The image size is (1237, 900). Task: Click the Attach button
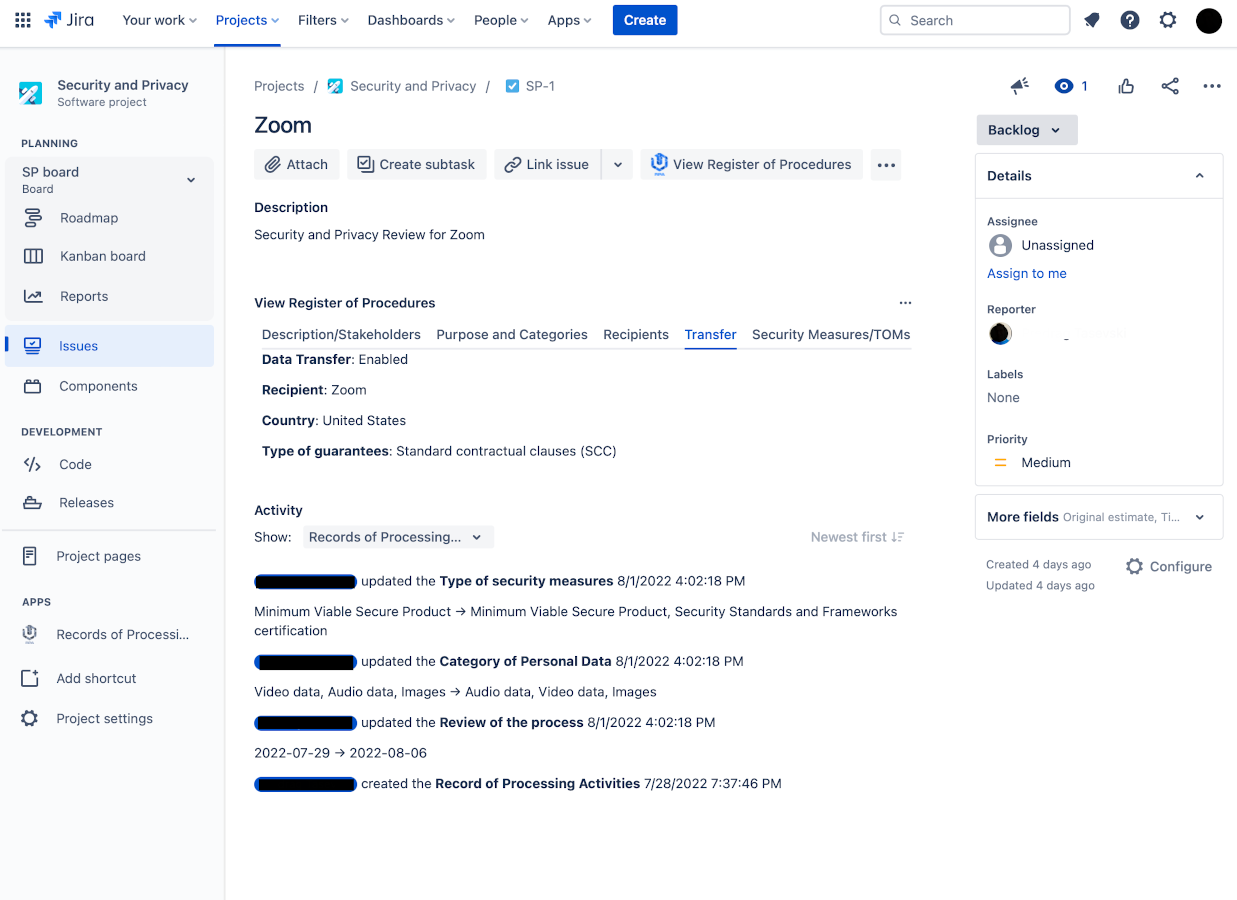coord(297,165)
